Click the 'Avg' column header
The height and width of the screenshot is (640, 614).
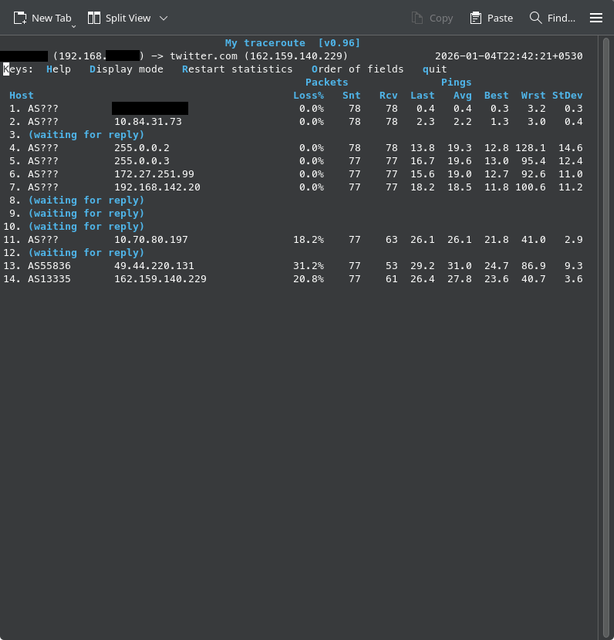tap(463, 96)
